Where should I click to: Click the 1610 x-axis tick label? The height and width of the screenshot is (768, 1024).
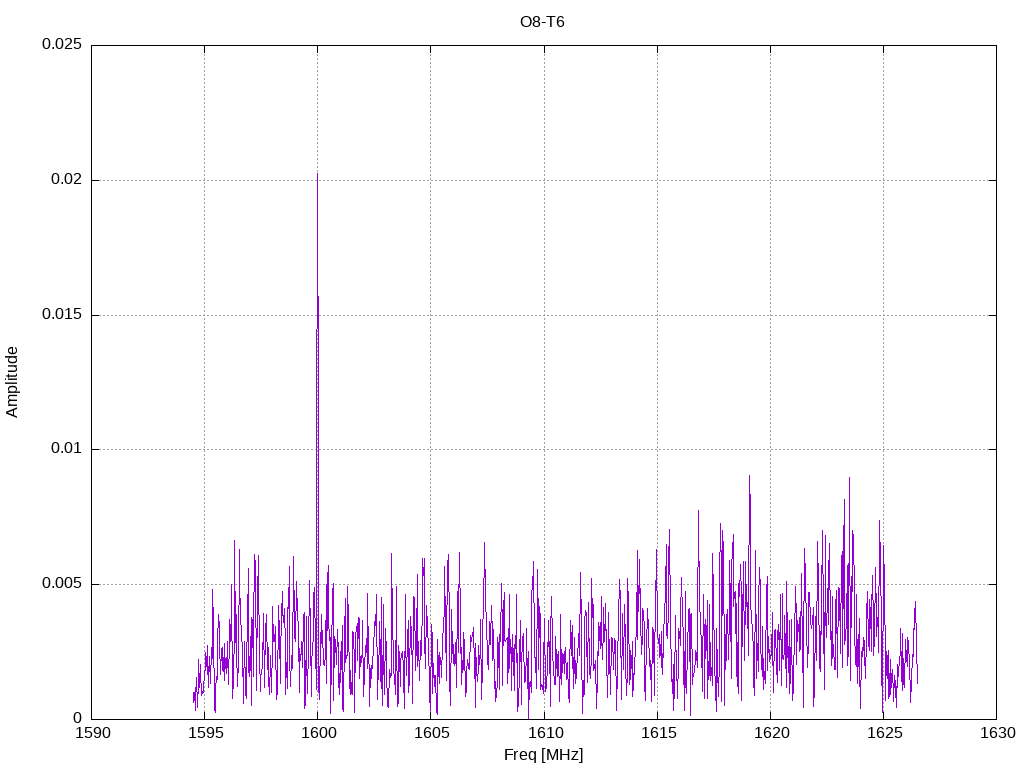(545, 733)
